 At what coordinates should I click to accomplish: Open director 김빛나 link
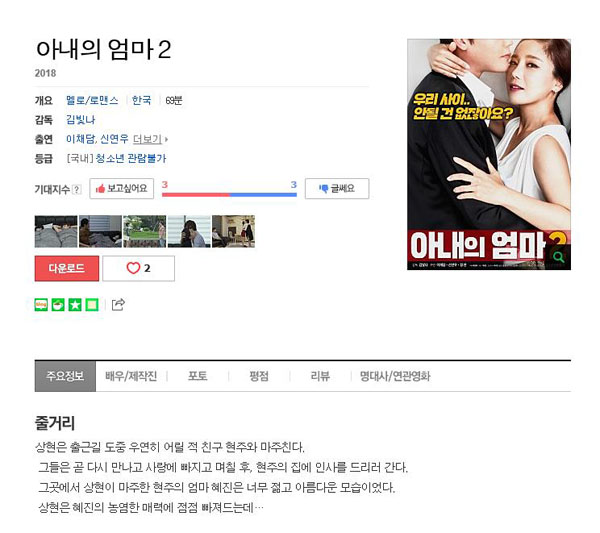80,120
